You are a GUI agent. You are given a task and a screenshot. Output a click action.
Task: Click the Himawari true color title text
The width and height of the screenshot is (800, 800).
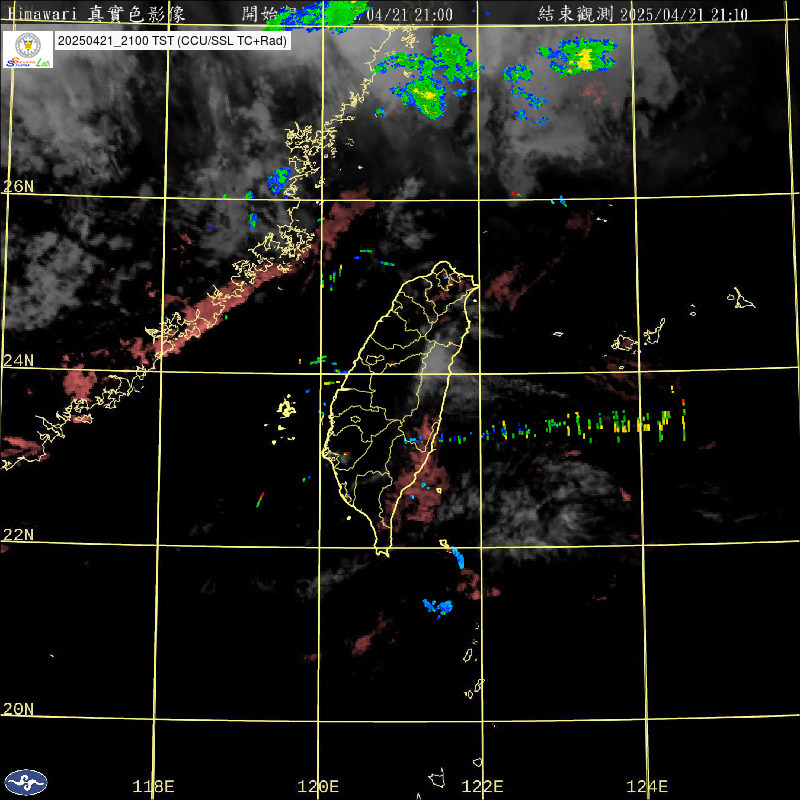point(96,14)
